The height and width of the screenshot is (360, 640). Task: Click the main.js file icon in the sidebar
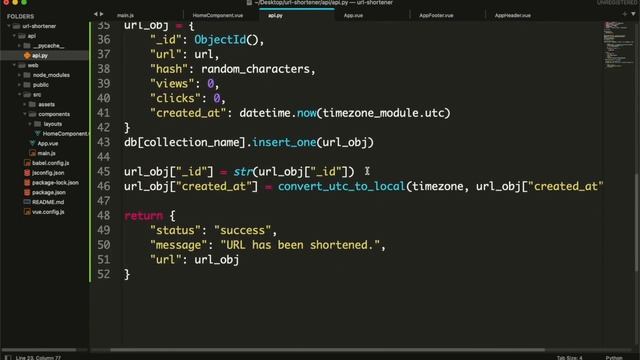point(32,153)
